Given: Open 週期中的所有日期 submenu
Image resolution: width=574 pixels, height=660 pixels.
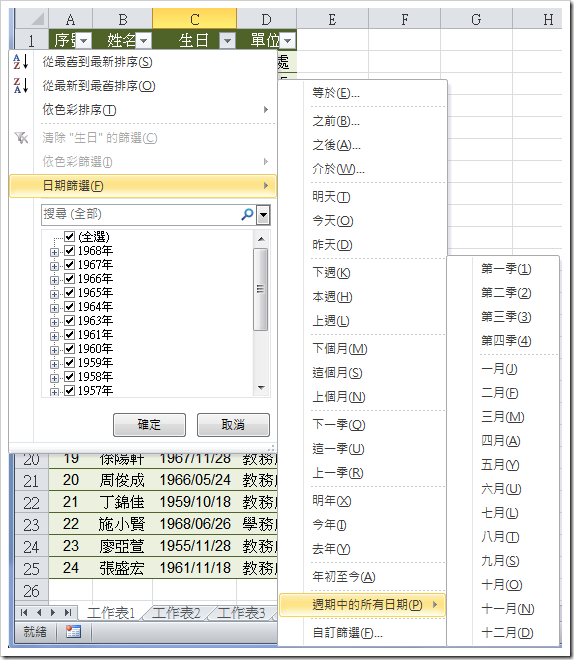Looking at the screenshot, I should point(362,605).
